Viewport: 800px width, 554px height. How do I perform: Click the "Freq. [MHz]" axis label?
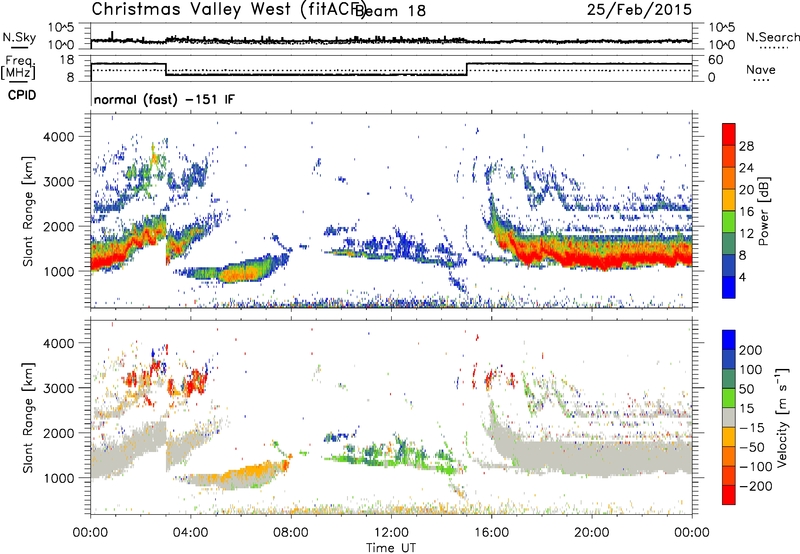(18, 67)
